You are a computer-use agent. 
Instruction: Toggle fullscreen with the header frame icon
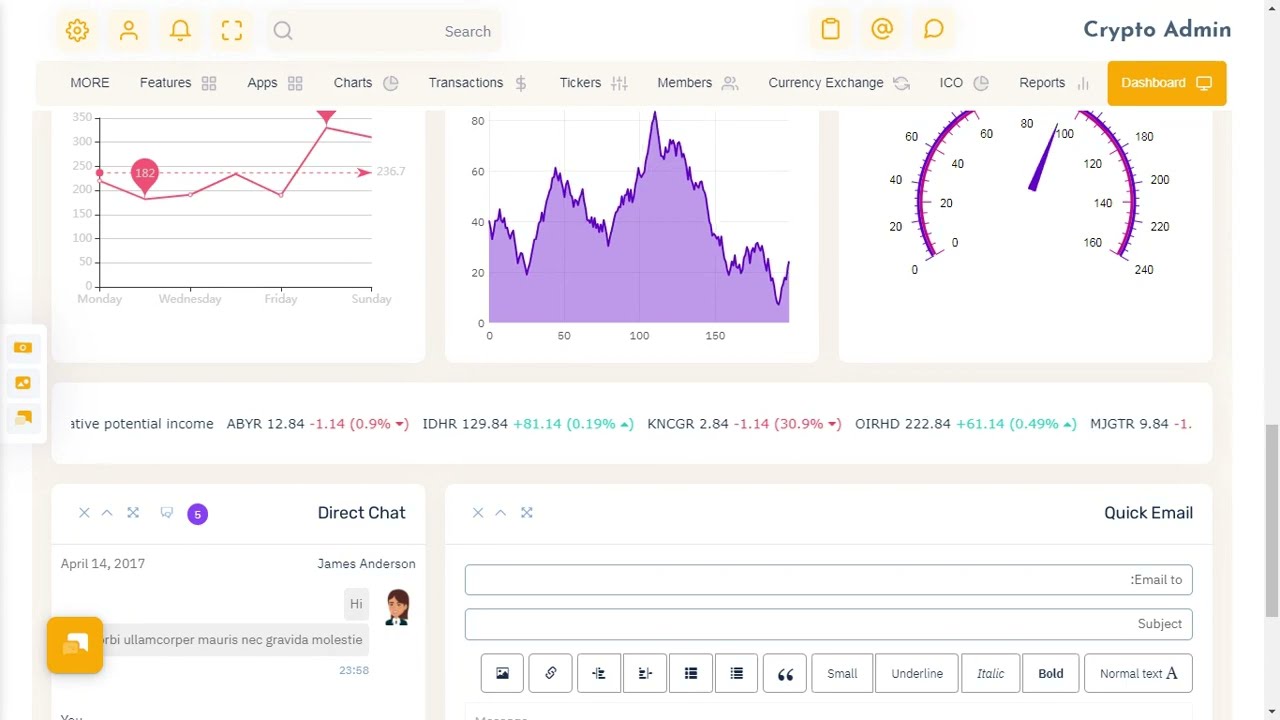pos(232,30)
